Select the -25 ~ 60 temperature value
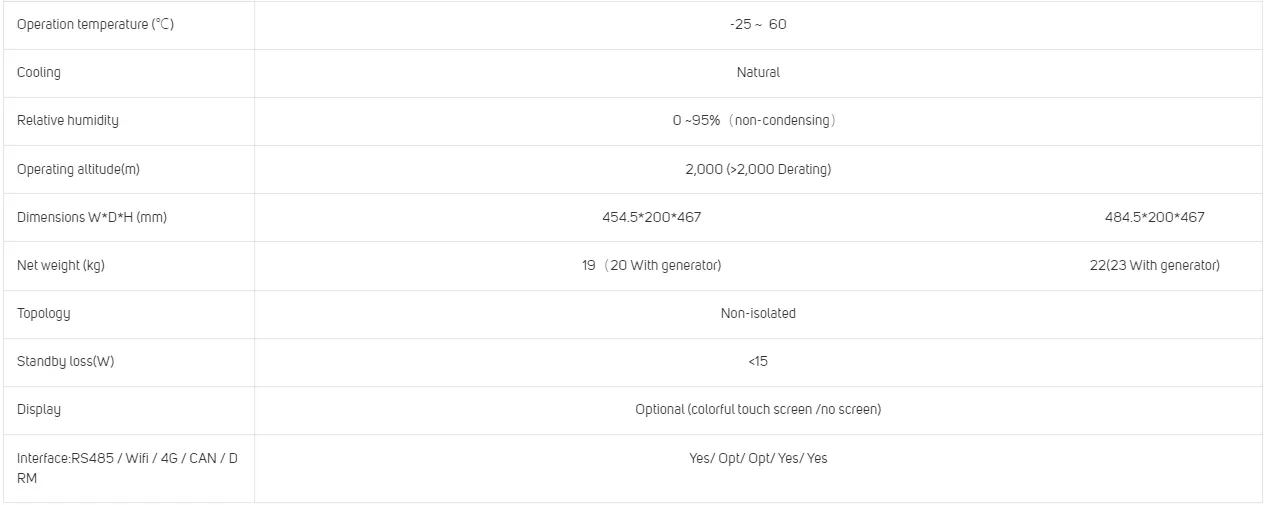The image size is (1266, 505). (x=758, y=24)
